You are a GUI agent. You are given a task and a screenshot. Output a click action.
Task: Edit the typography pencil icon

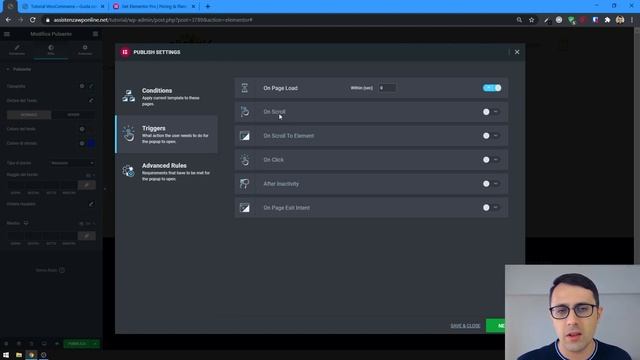[91, 86]
